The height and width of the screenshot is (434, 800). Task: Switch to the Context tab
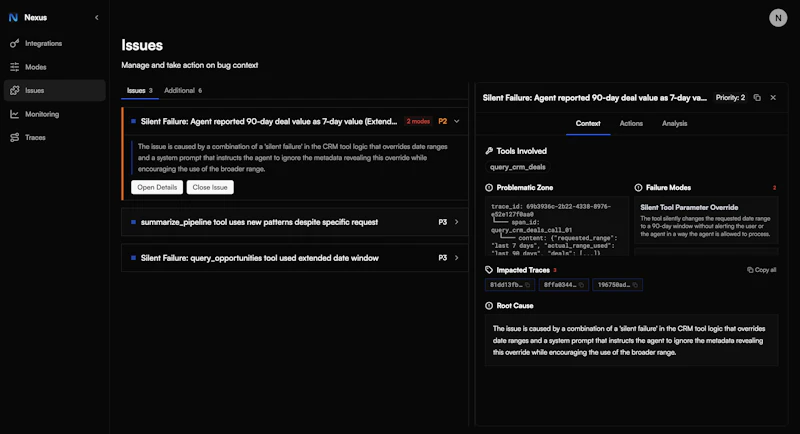tap(588, 123)
